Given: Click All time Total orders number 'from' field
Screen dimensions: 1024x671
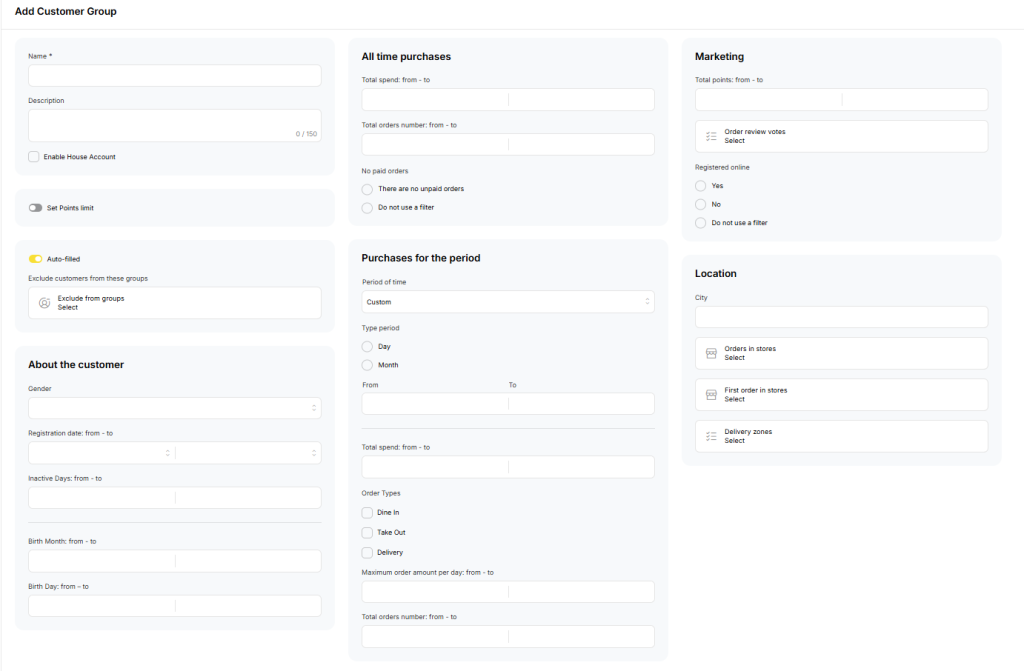Looking at the screenshot, I should [x=435, y=144].
